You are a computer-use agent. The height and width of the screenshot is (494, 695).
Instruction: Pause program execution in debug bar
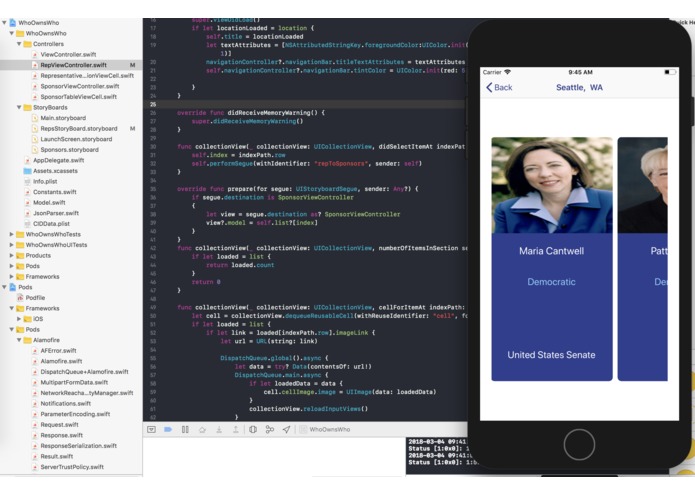pos(185,429)
